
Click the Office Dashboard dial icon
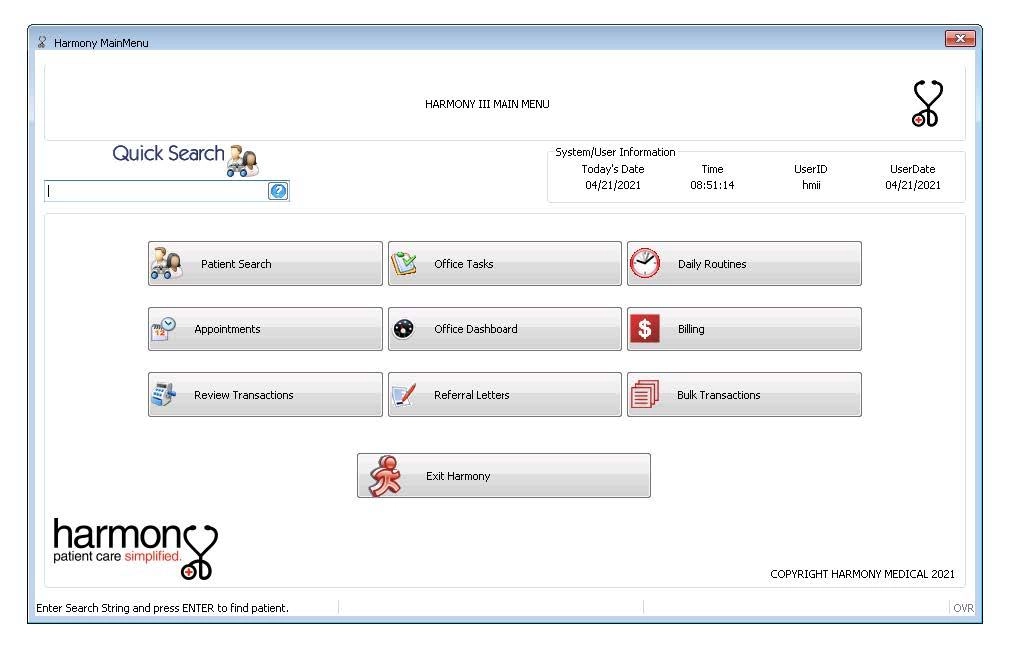point(401,328)
